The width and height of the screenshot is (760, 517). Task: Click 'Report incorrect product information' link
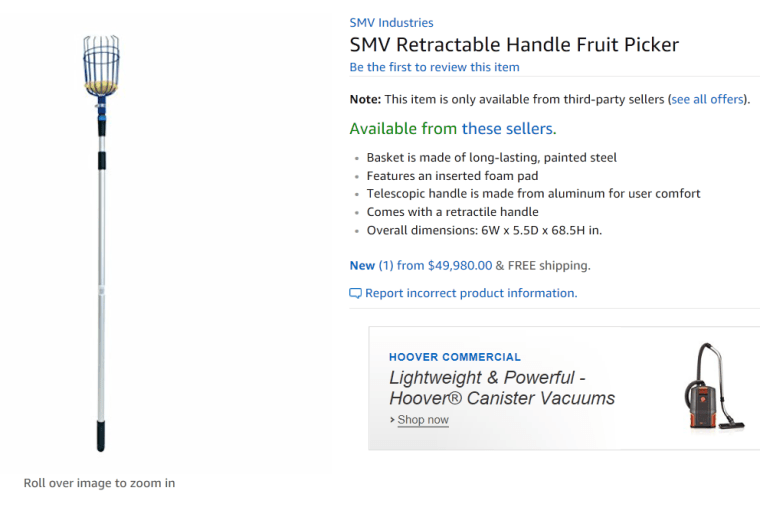click(x=471, y=293)
